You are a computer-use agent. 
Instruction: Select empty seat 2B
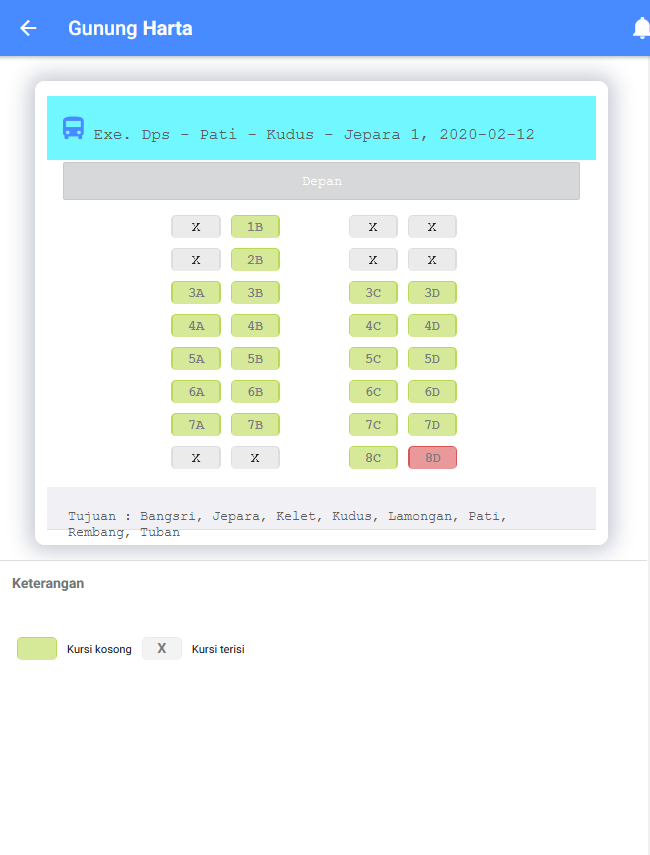coord(255,260)
